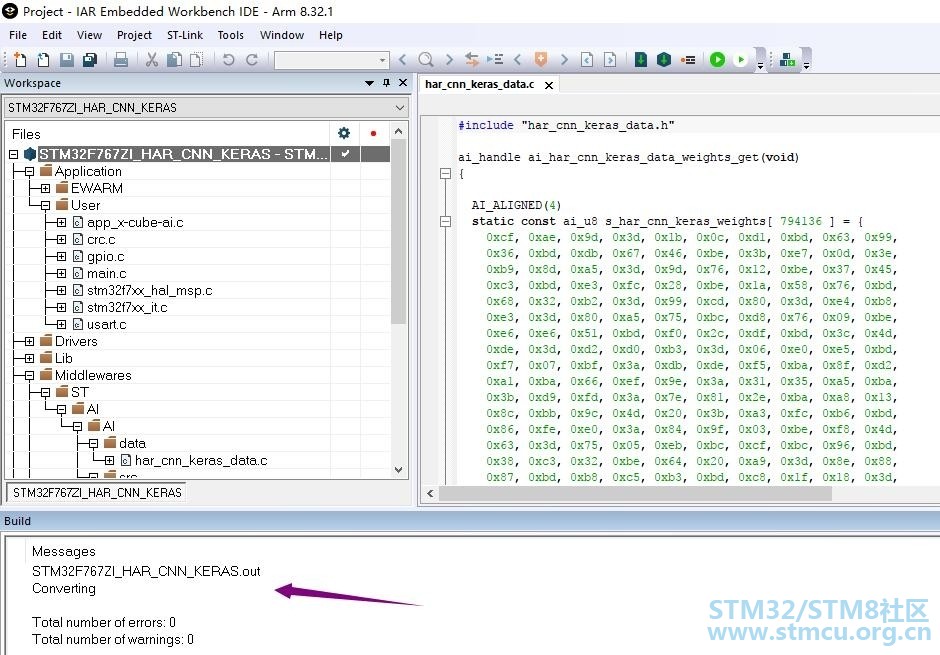Open the View menu
Viewport: 940px width, 655px height.
pyautogui.click(x=89, y=35)
